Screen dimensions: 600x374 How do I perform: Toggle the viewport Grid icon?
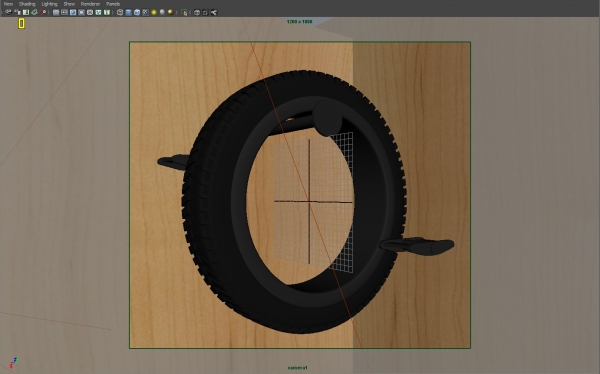pyautogui.click(x=56, y=12)
